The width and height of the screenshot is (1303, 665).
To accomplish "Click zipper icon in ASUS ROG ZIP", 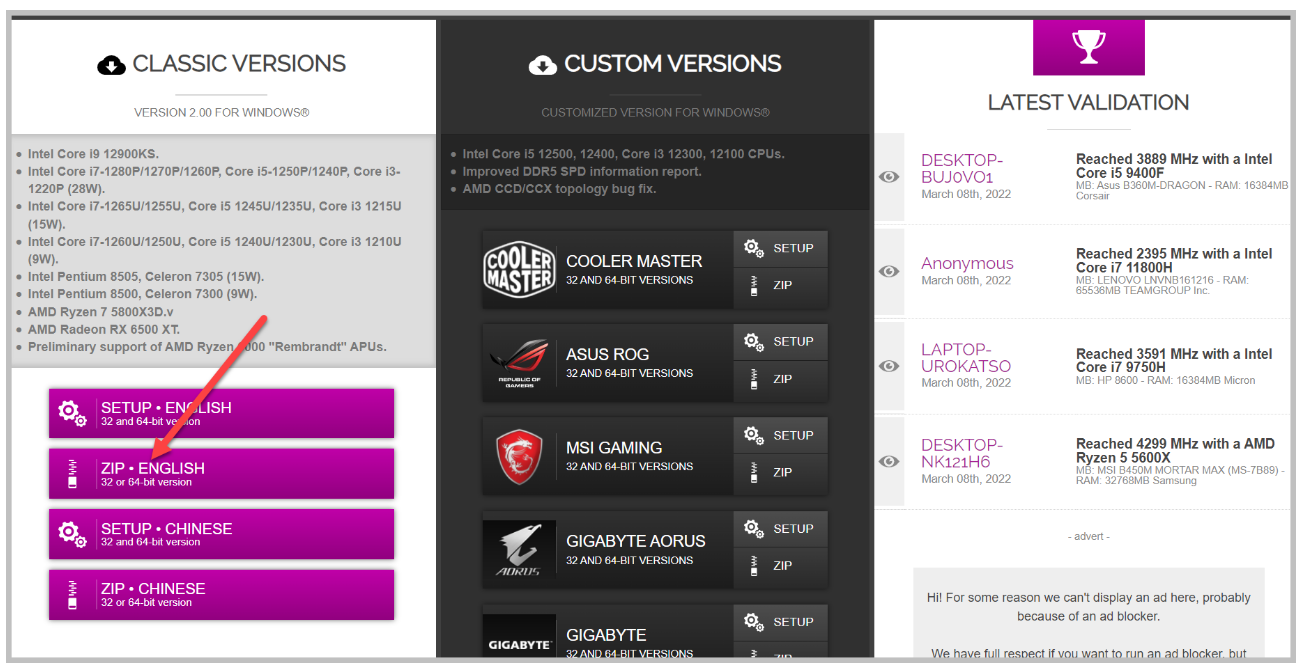I will click(753, 379).
